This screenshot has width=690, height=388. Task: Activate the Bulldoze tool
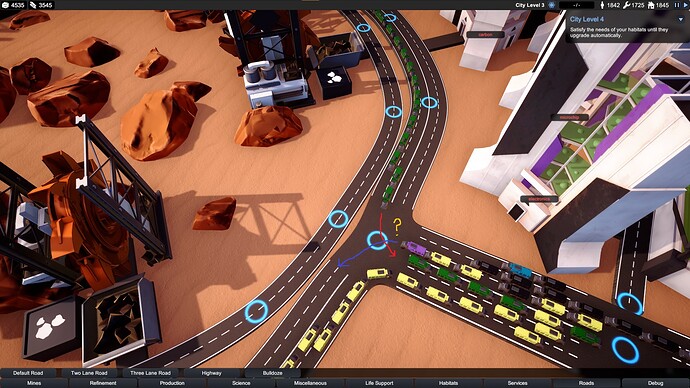(272, 373)
